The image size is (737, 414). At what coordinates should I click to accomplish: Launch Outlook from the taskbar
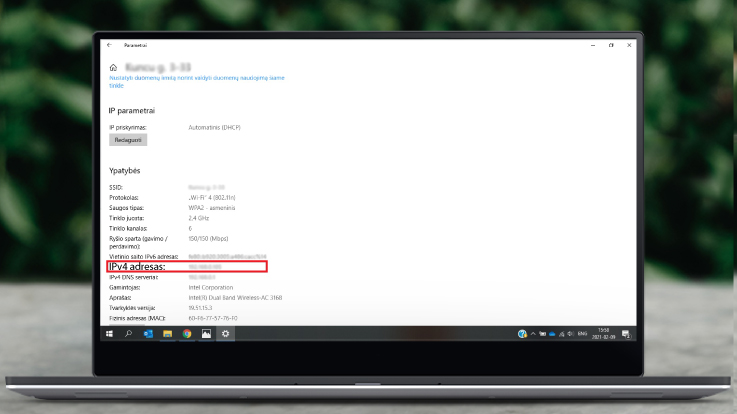pos(148,333)
